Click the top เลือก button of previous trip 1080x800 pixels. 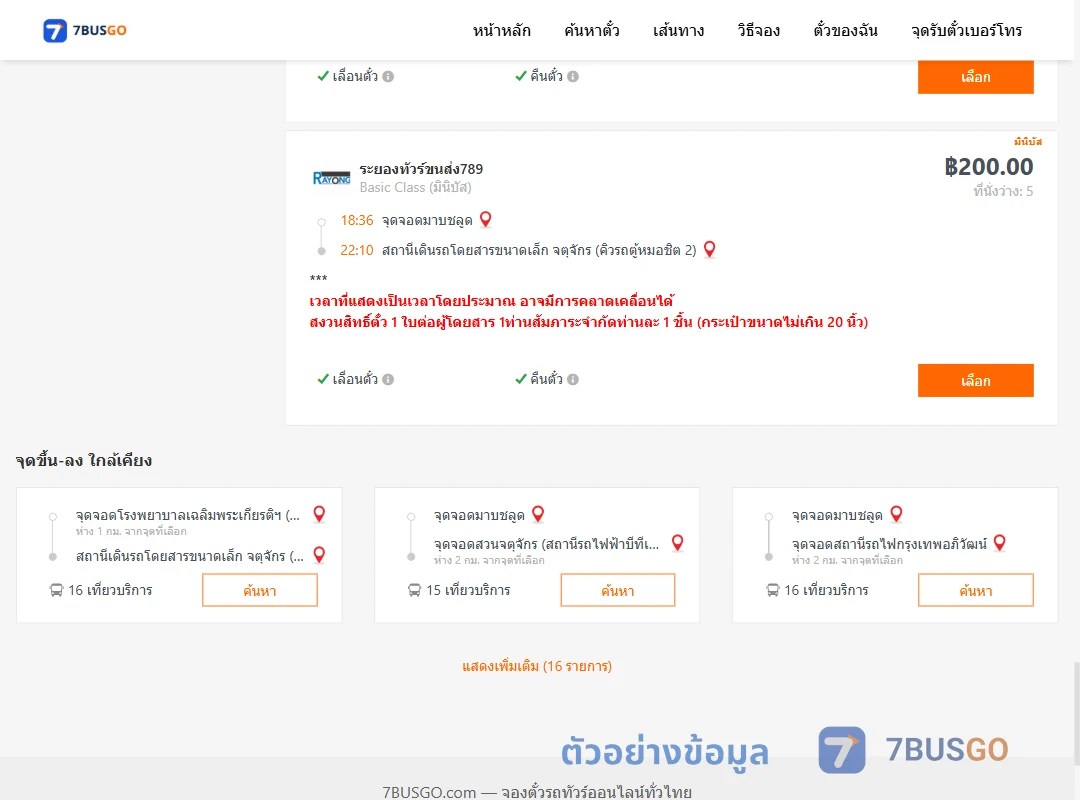coord(975,76)
